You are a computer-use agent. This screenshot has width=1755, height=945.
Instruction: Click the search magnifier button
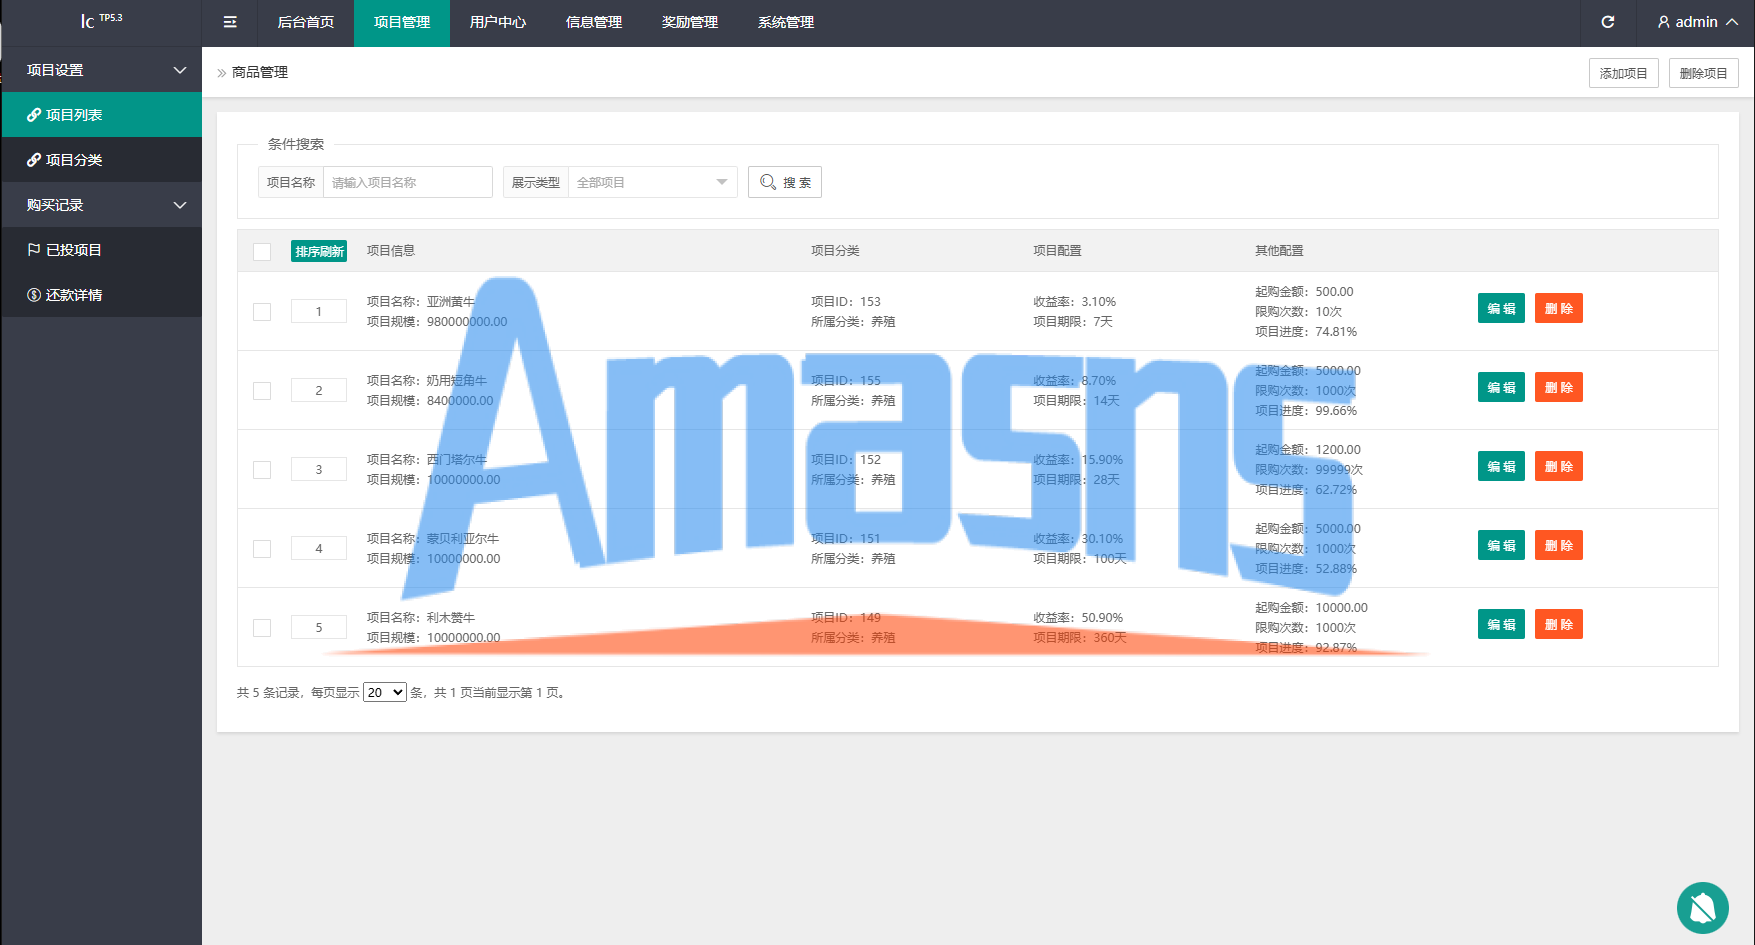click(x=785, y=182)
